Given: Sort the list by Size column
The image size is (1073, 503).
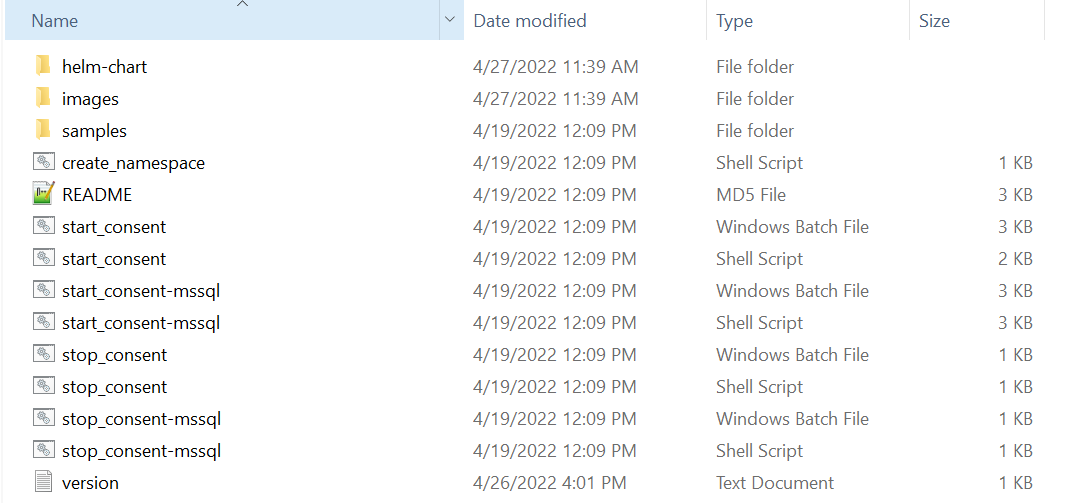Looking at the screenshot, I should 934,21.
